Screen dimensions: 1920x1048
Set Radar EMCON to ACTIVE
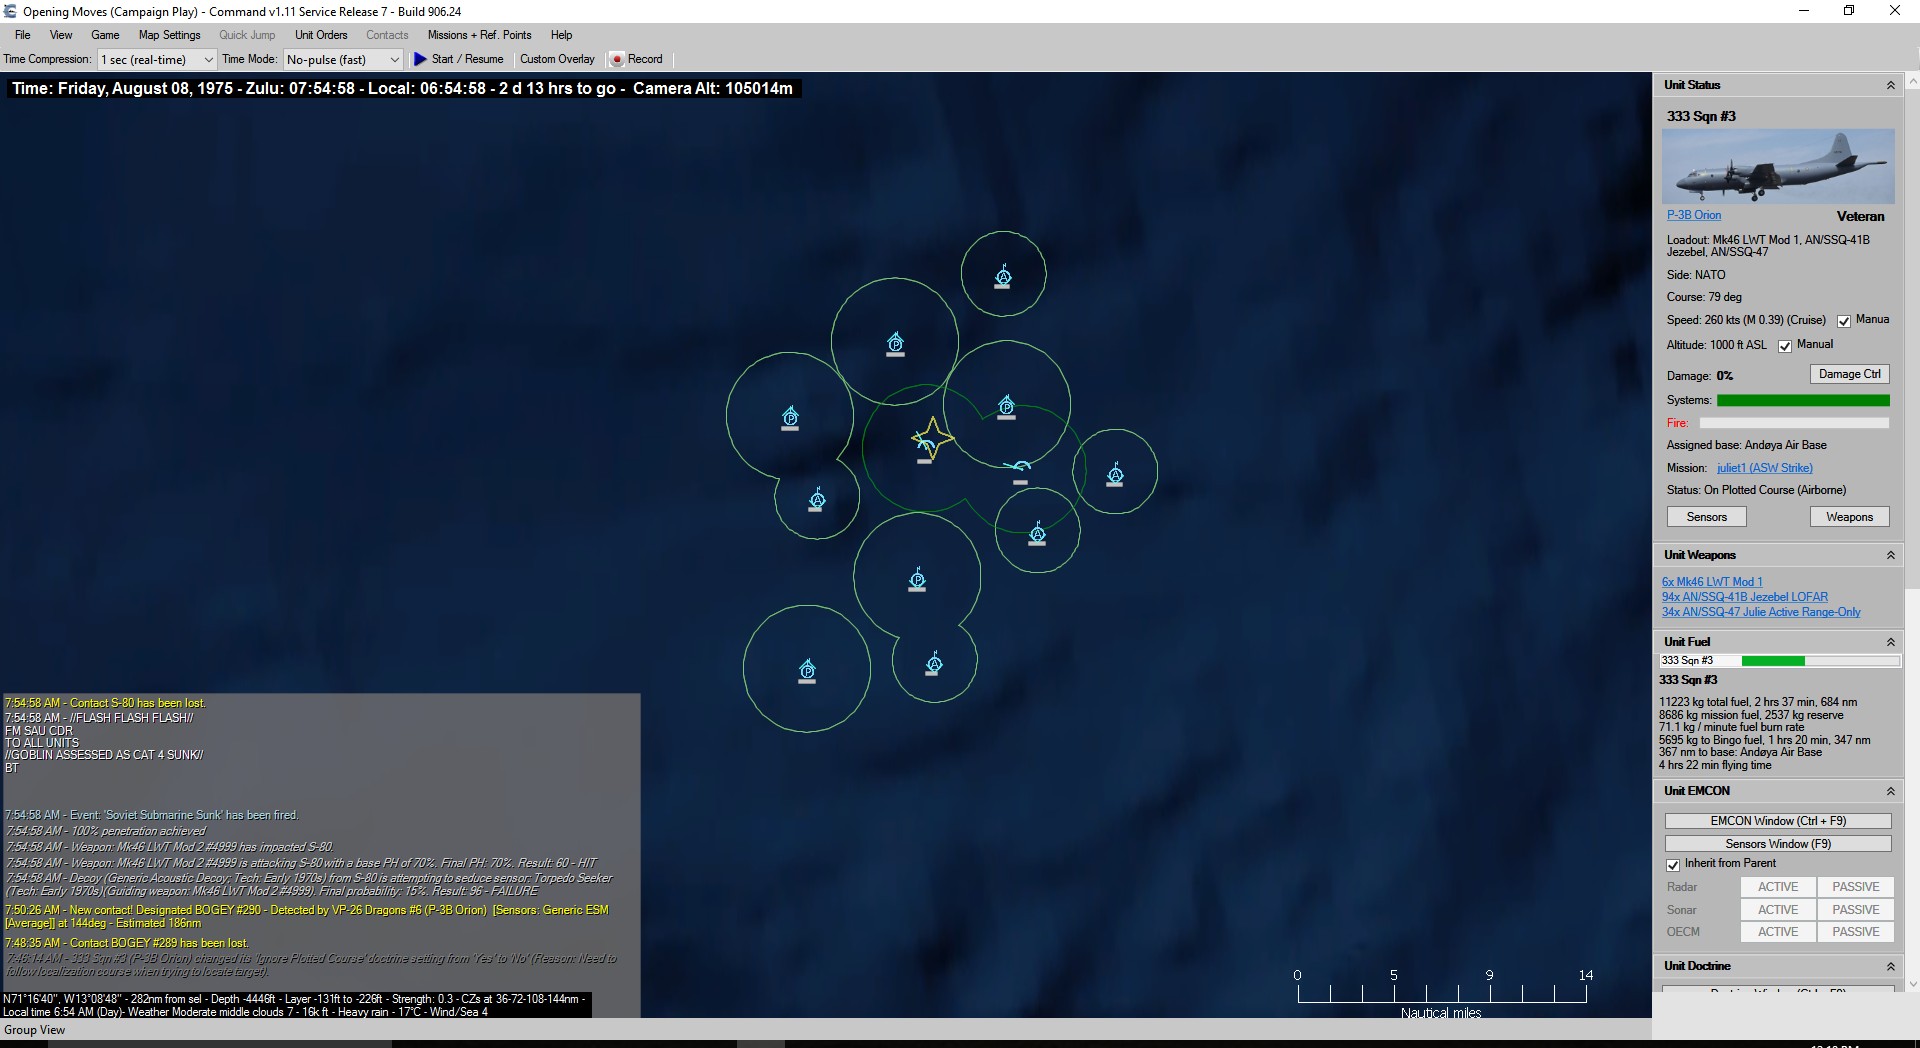(1778, 887)
